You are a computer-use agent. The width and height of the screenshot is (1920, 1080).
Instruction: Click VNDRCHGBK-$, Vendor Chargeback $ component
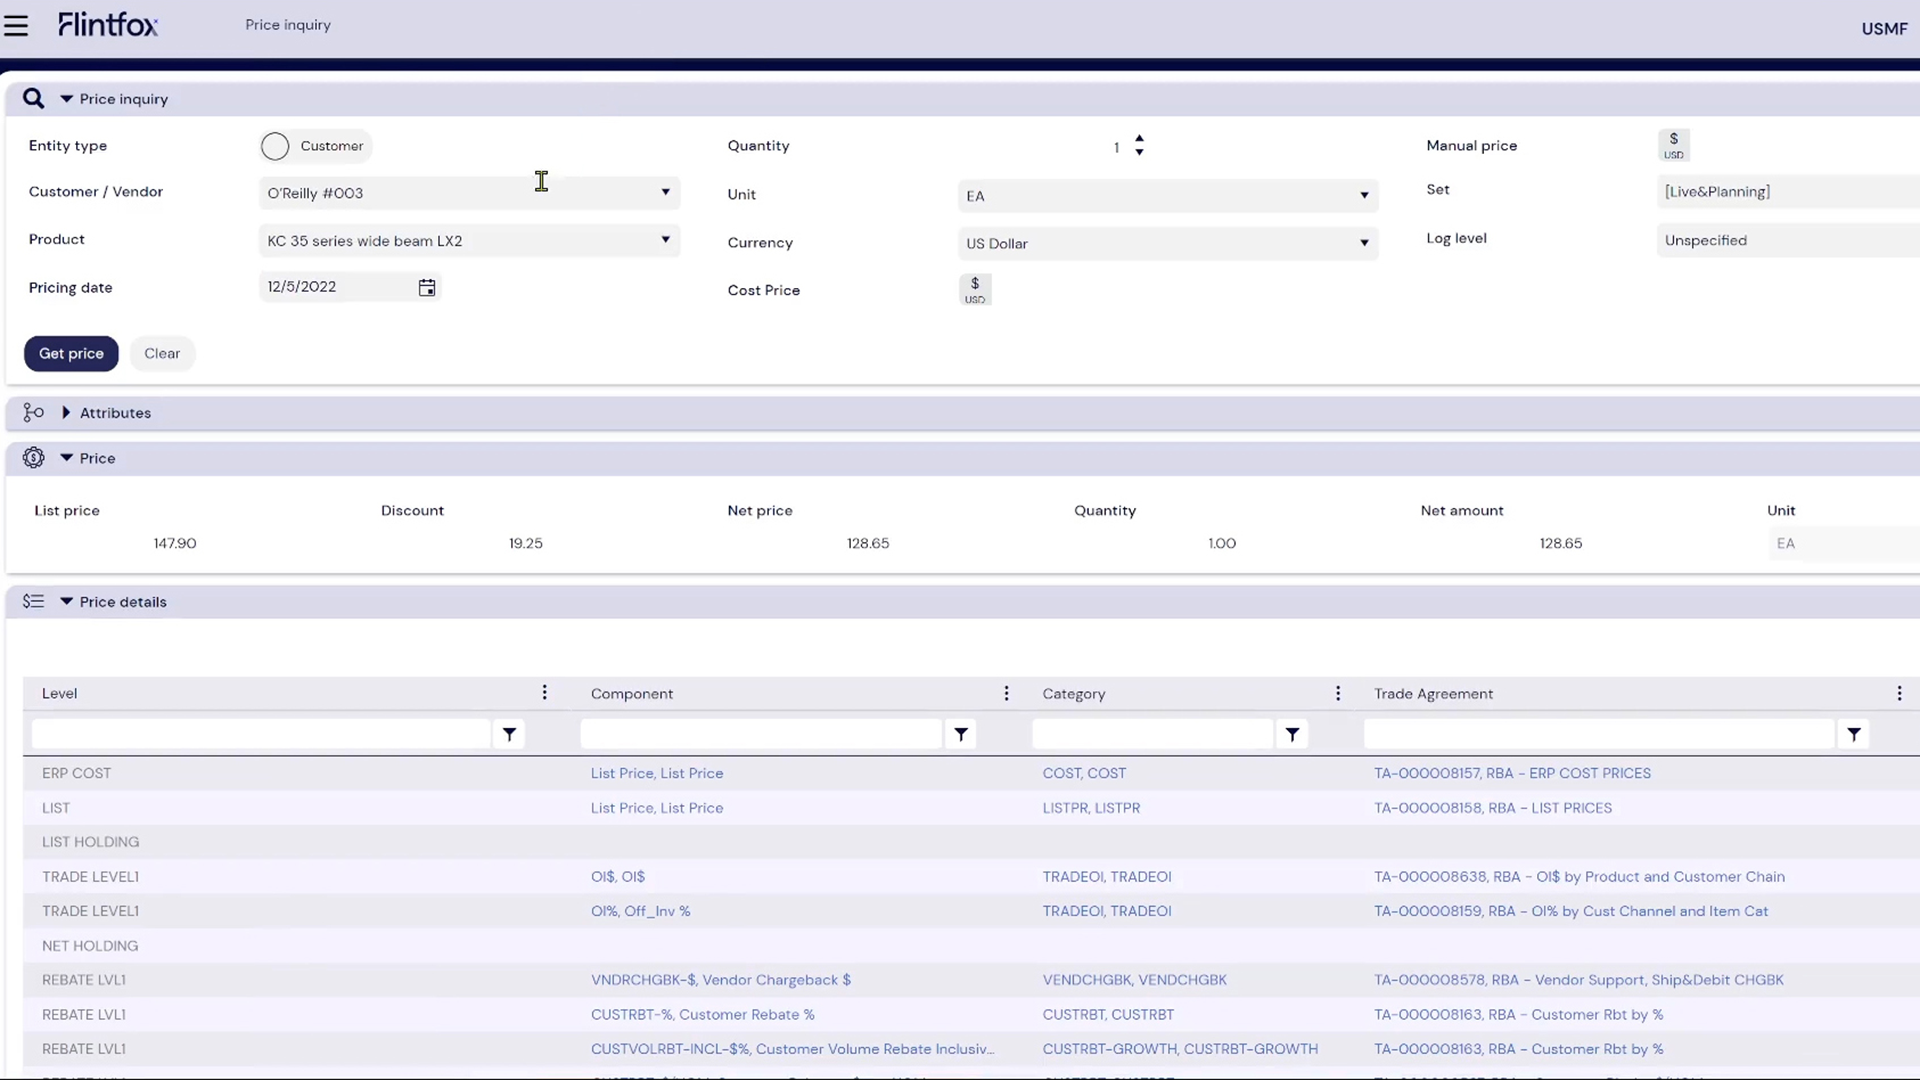coord(721,980)
